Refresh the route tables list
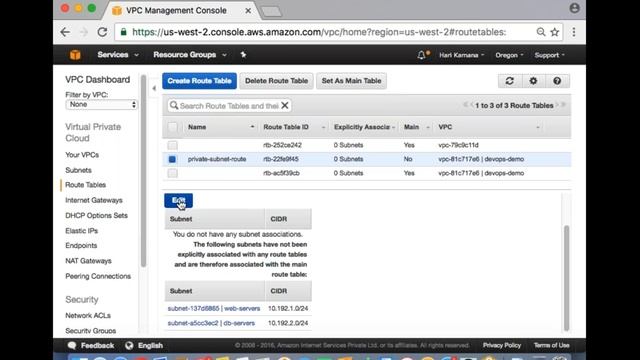This screenshot has height=360, width=640. (x=509, y=81)
